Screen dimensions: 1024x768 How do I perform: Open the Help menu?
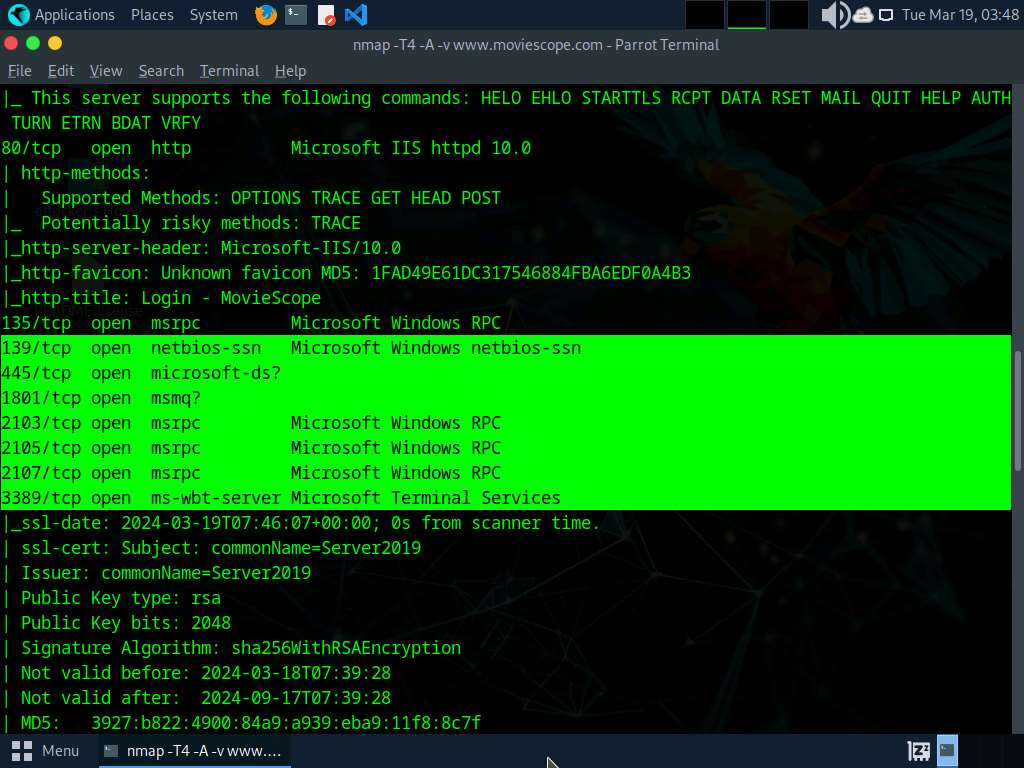pos(290,71)
